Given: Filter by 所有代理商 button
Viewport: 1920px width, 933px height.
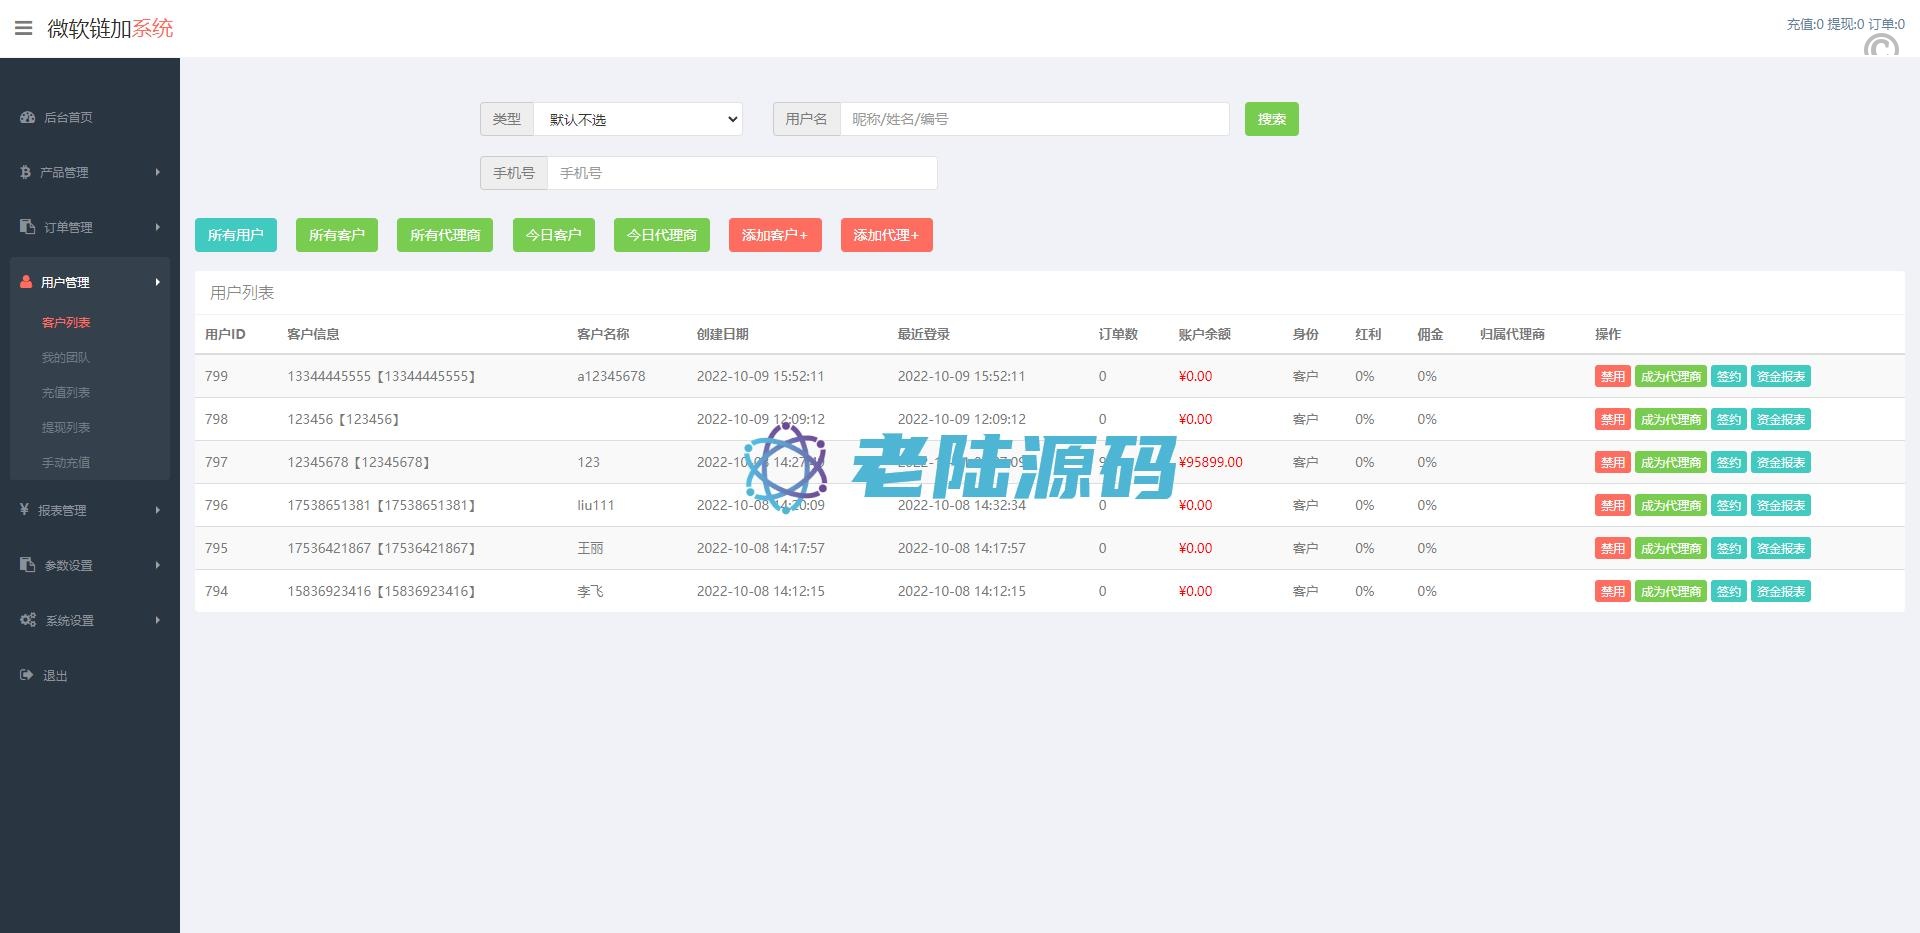Looking at the screenshot, I should (445, 235).
